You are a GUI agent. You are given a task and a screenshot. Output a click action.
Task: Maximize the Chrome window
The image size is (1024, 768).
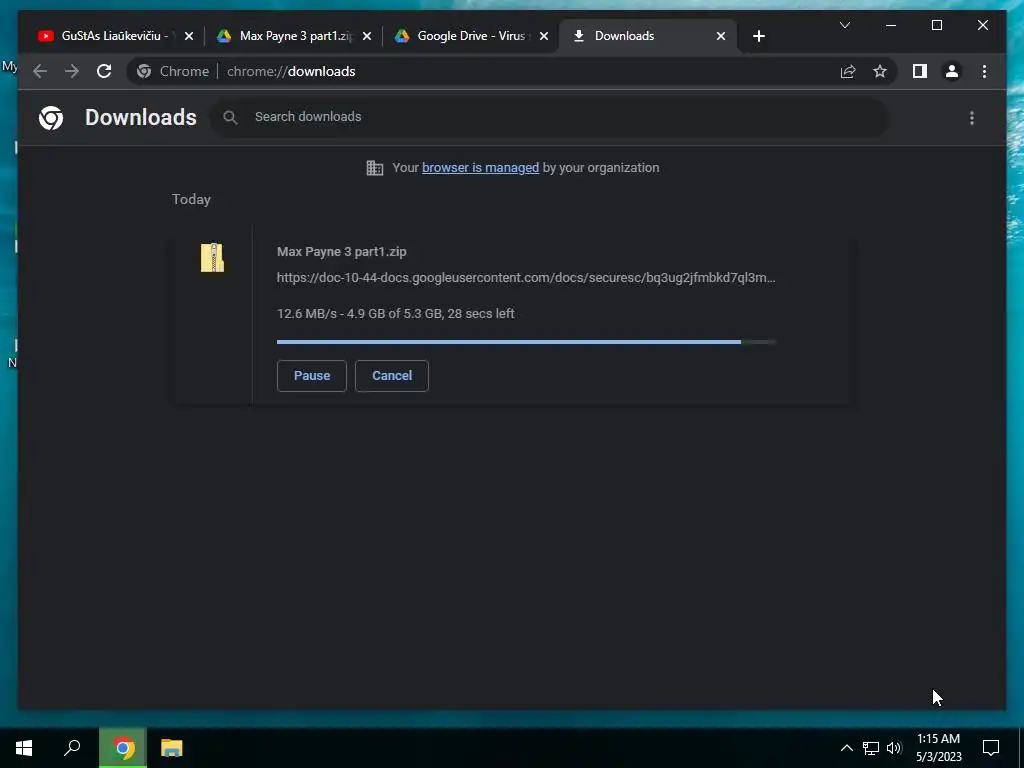[x=936, y=25]
